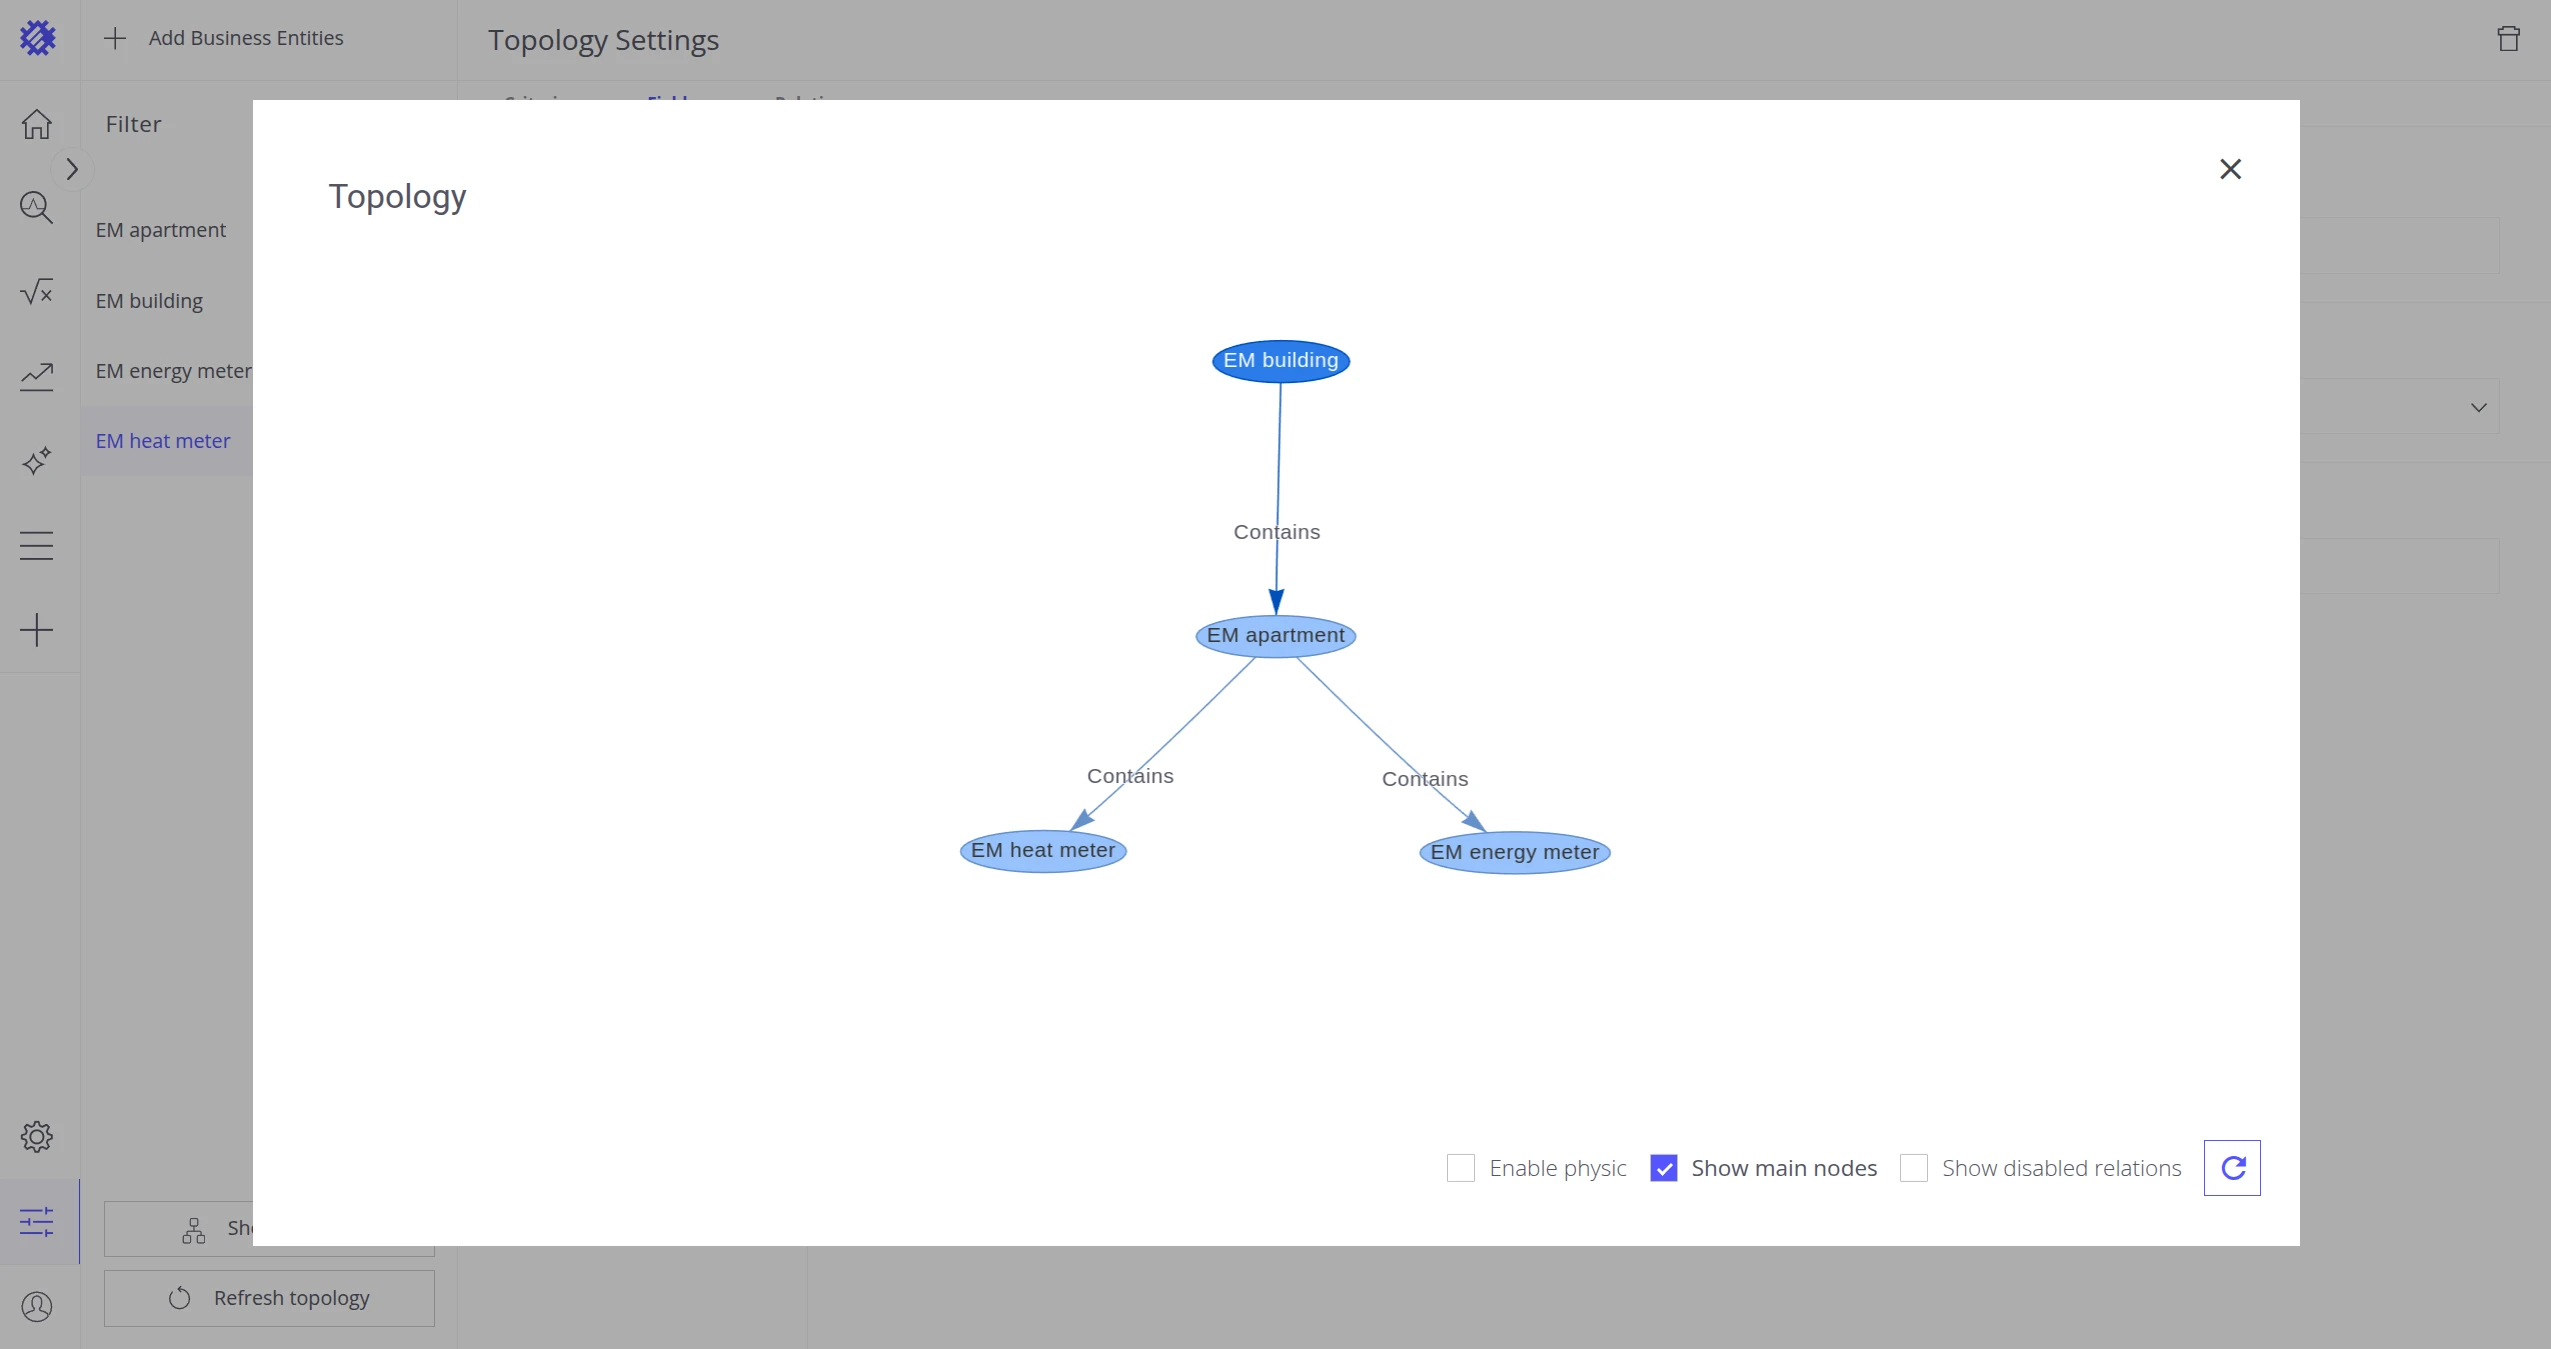The width and height of the screenshot is (2551, 1349).
Task: Open the trend chart icon
Action: pyautogui.click(x=37, y=376)
